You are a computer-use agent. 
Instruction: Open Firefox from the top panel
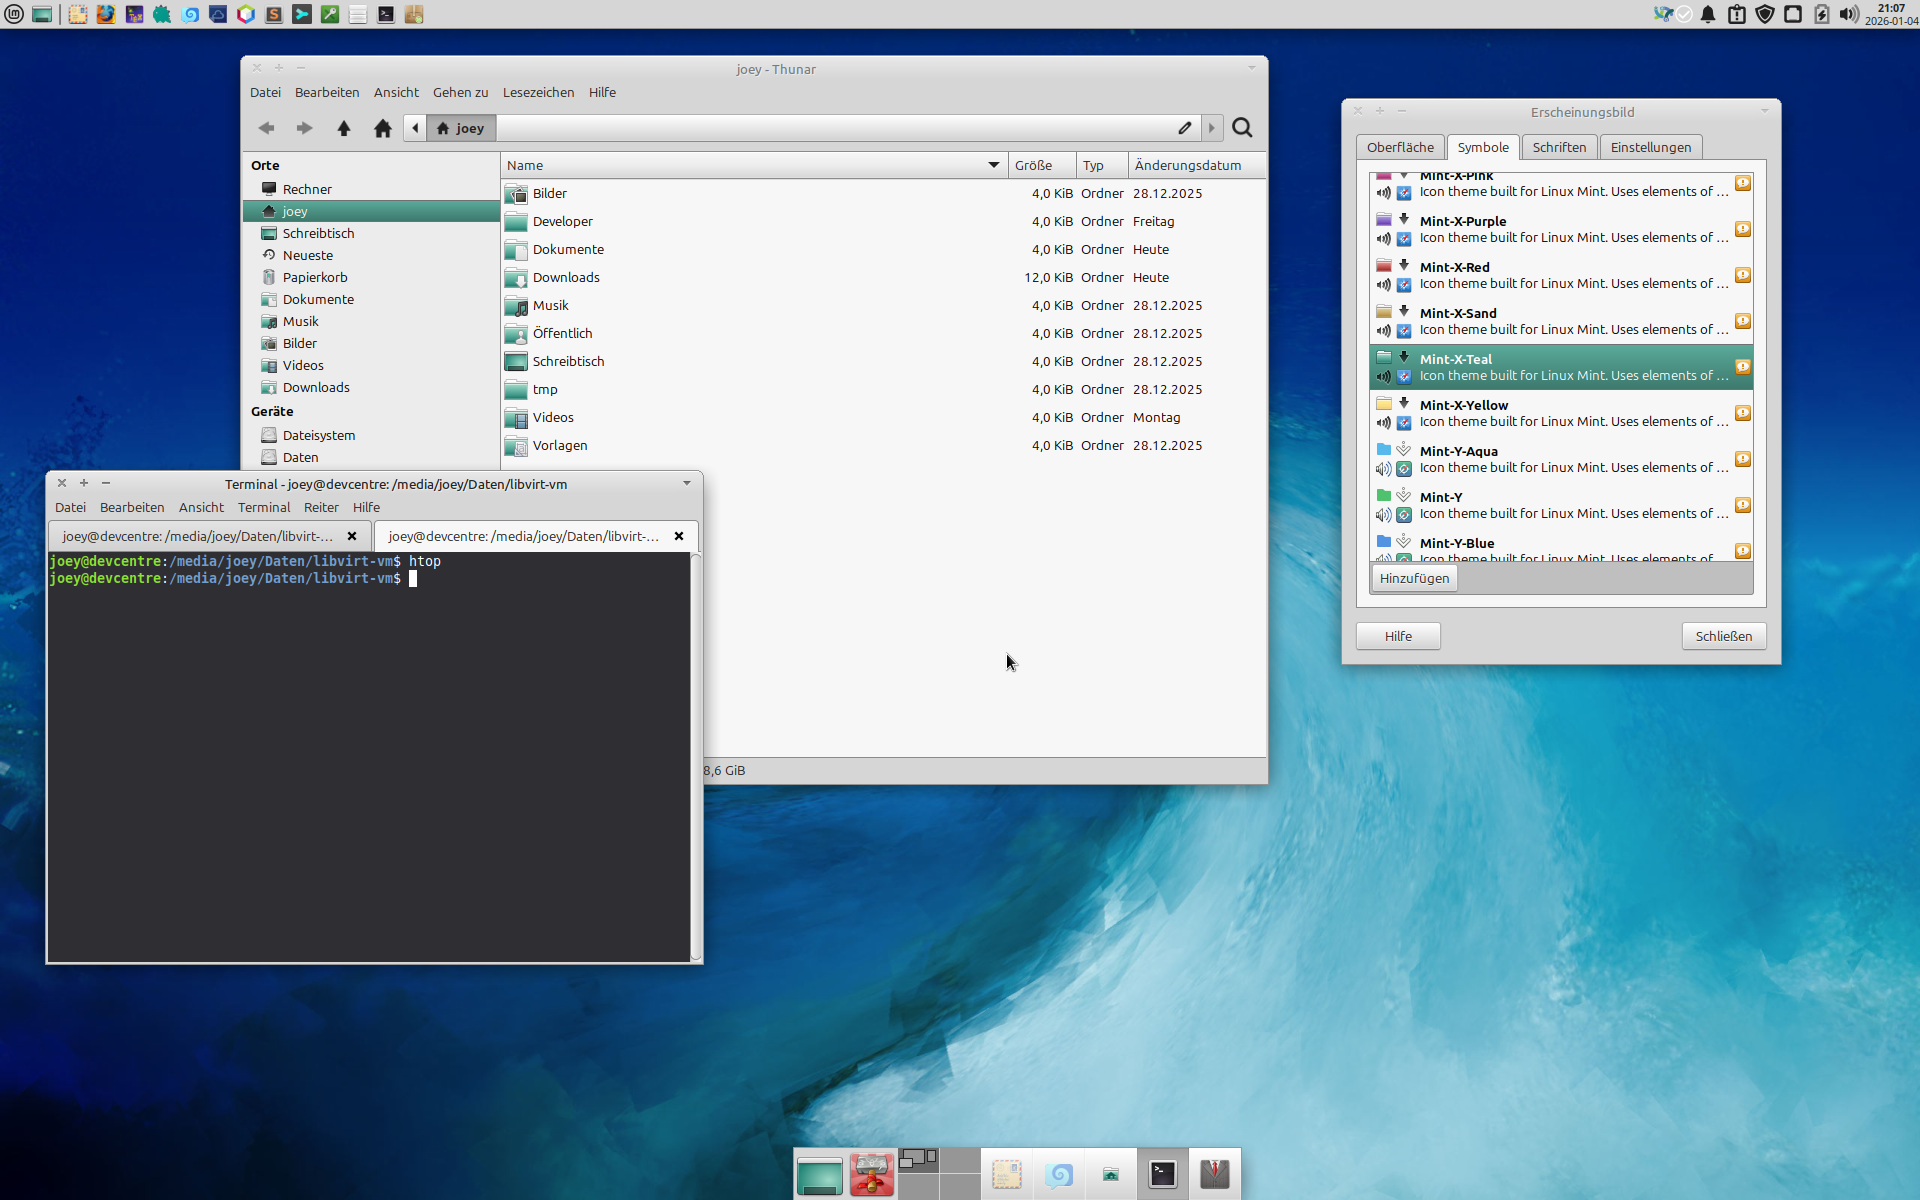[x=105, y=14]
